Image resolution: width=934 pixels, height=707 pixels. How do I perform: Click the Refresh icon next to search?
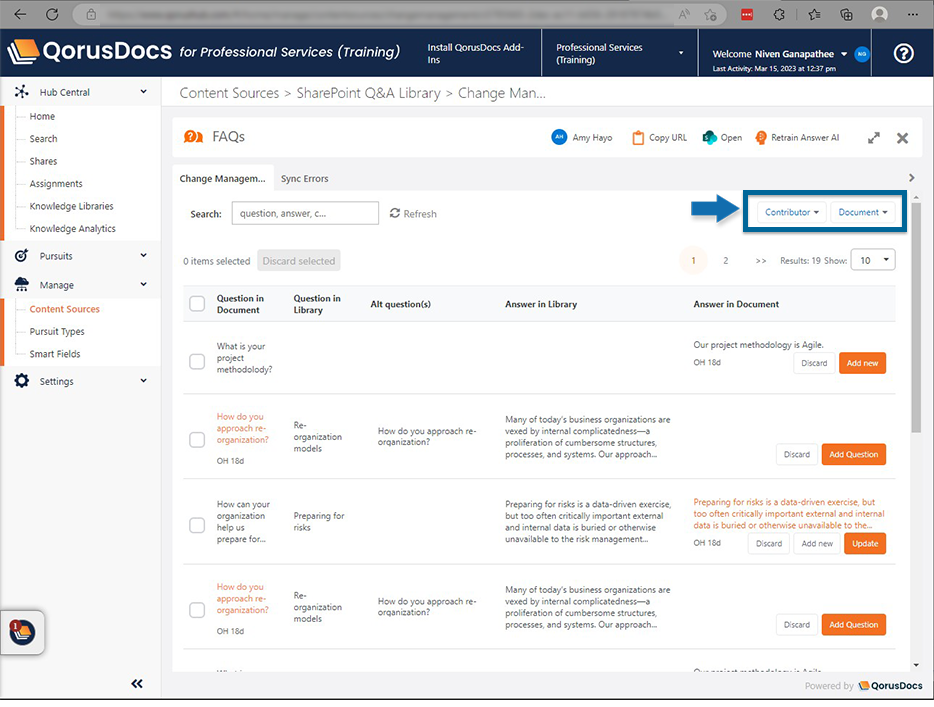coord(394,213)
